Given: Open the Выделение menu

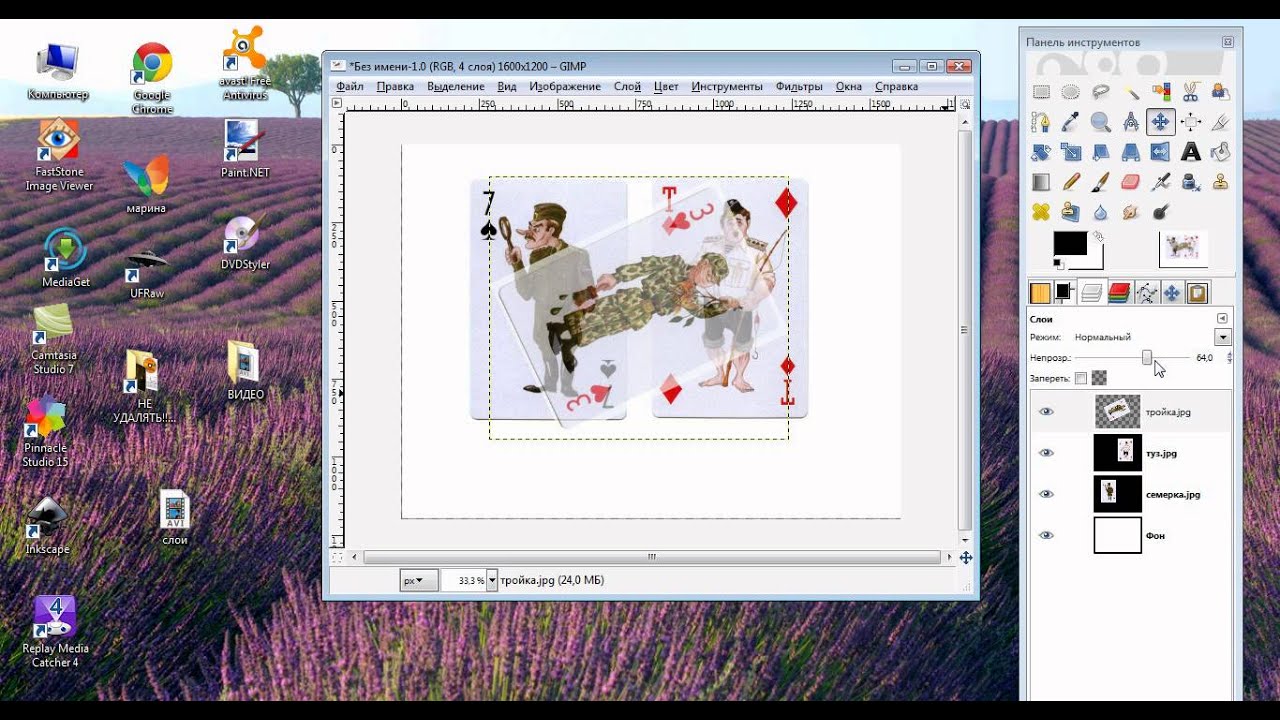Looking at the screenshot, I should [x=456, y=86].
